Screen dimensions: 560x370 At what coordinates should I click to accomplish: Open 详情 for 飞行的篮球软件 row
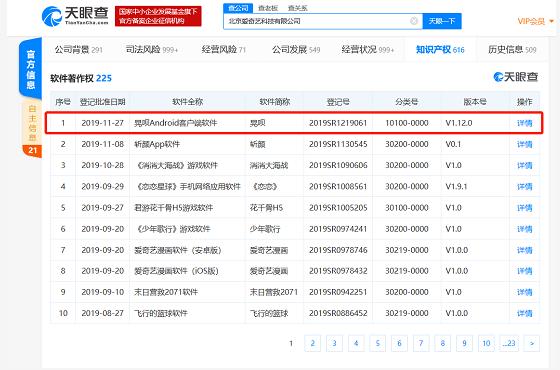point(524,313)
